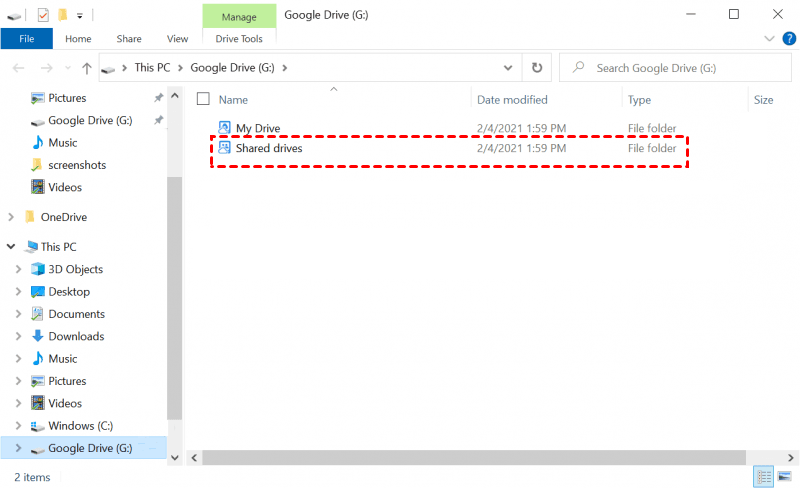Open the Recent locations dropdown arrow
This screenshot has width=800, height=488.
coord(68,68)
